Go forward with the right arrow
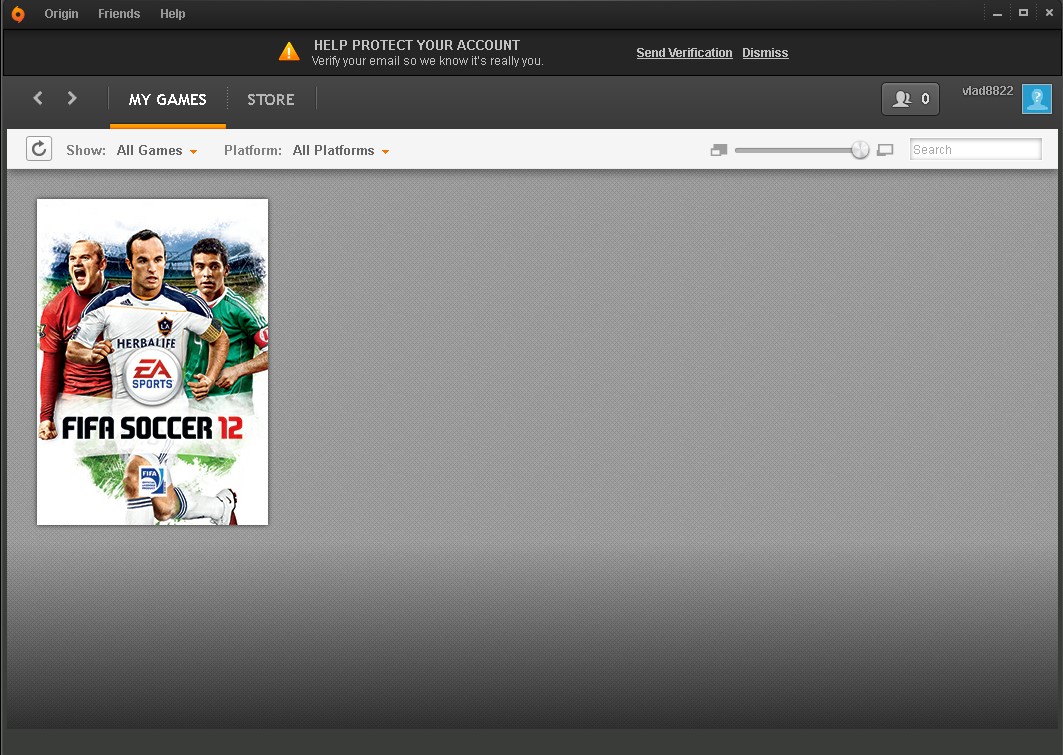The height and width of the screenshot is (755, 1063). [72, 98]
